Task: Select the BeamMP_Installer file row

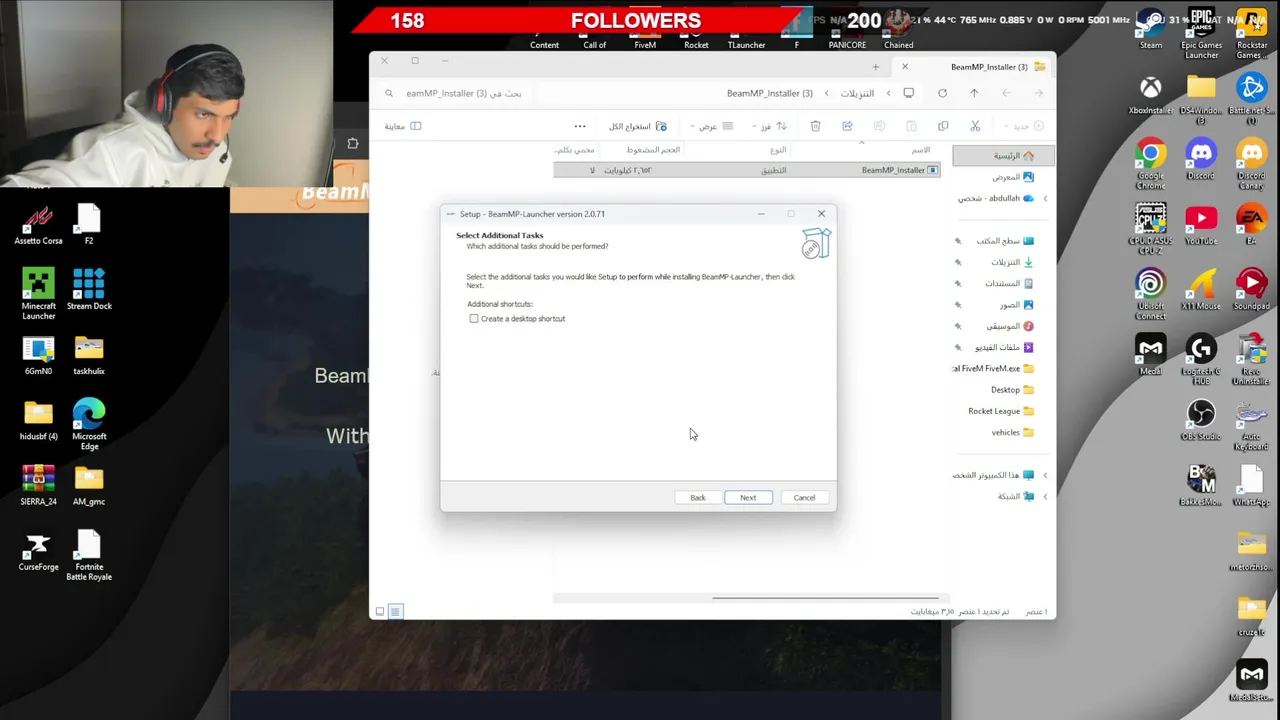Action: tap(746, 170)
